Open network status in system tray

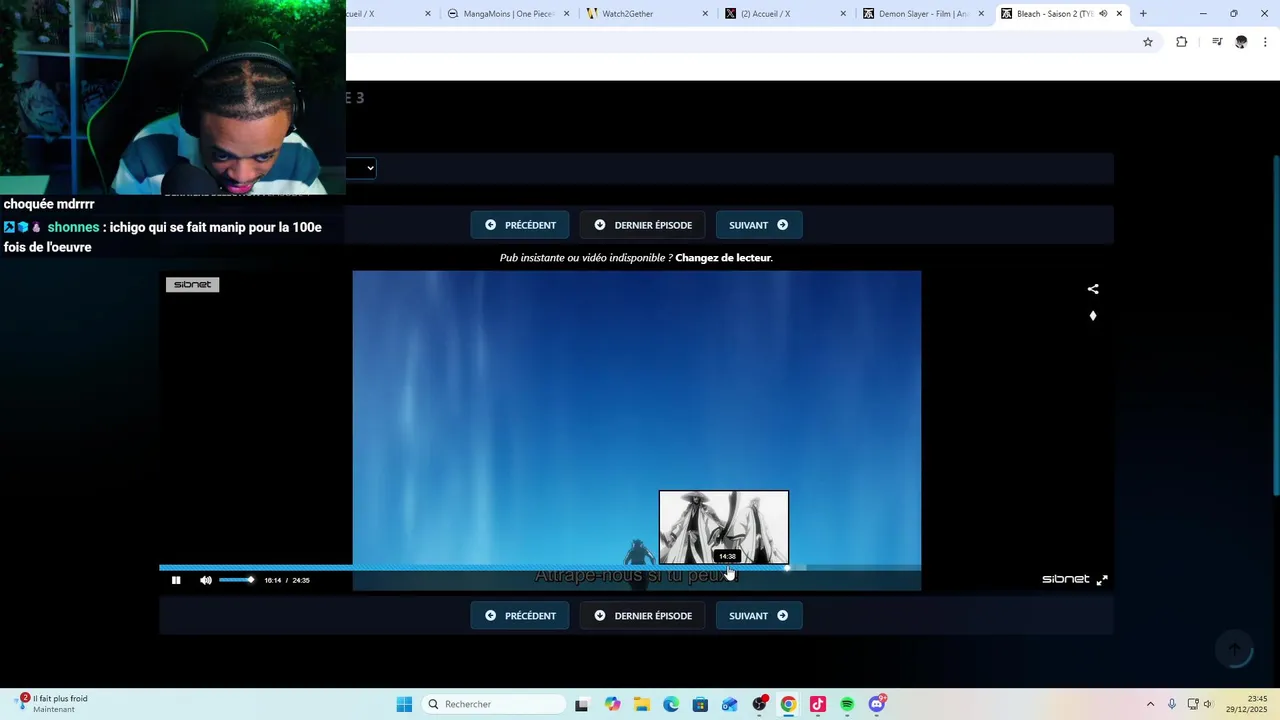pyautogui.click(x=1193, y=704)
